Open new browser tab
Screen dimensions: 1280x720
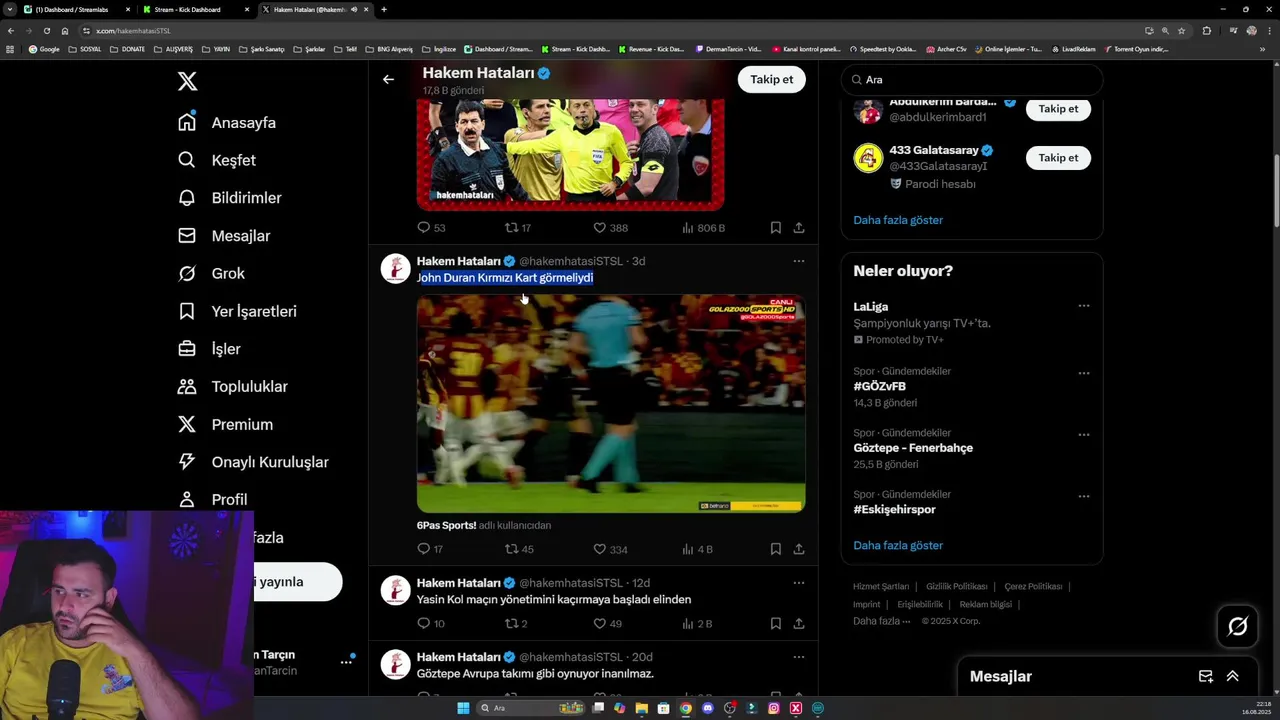click(x=384, y=9)
